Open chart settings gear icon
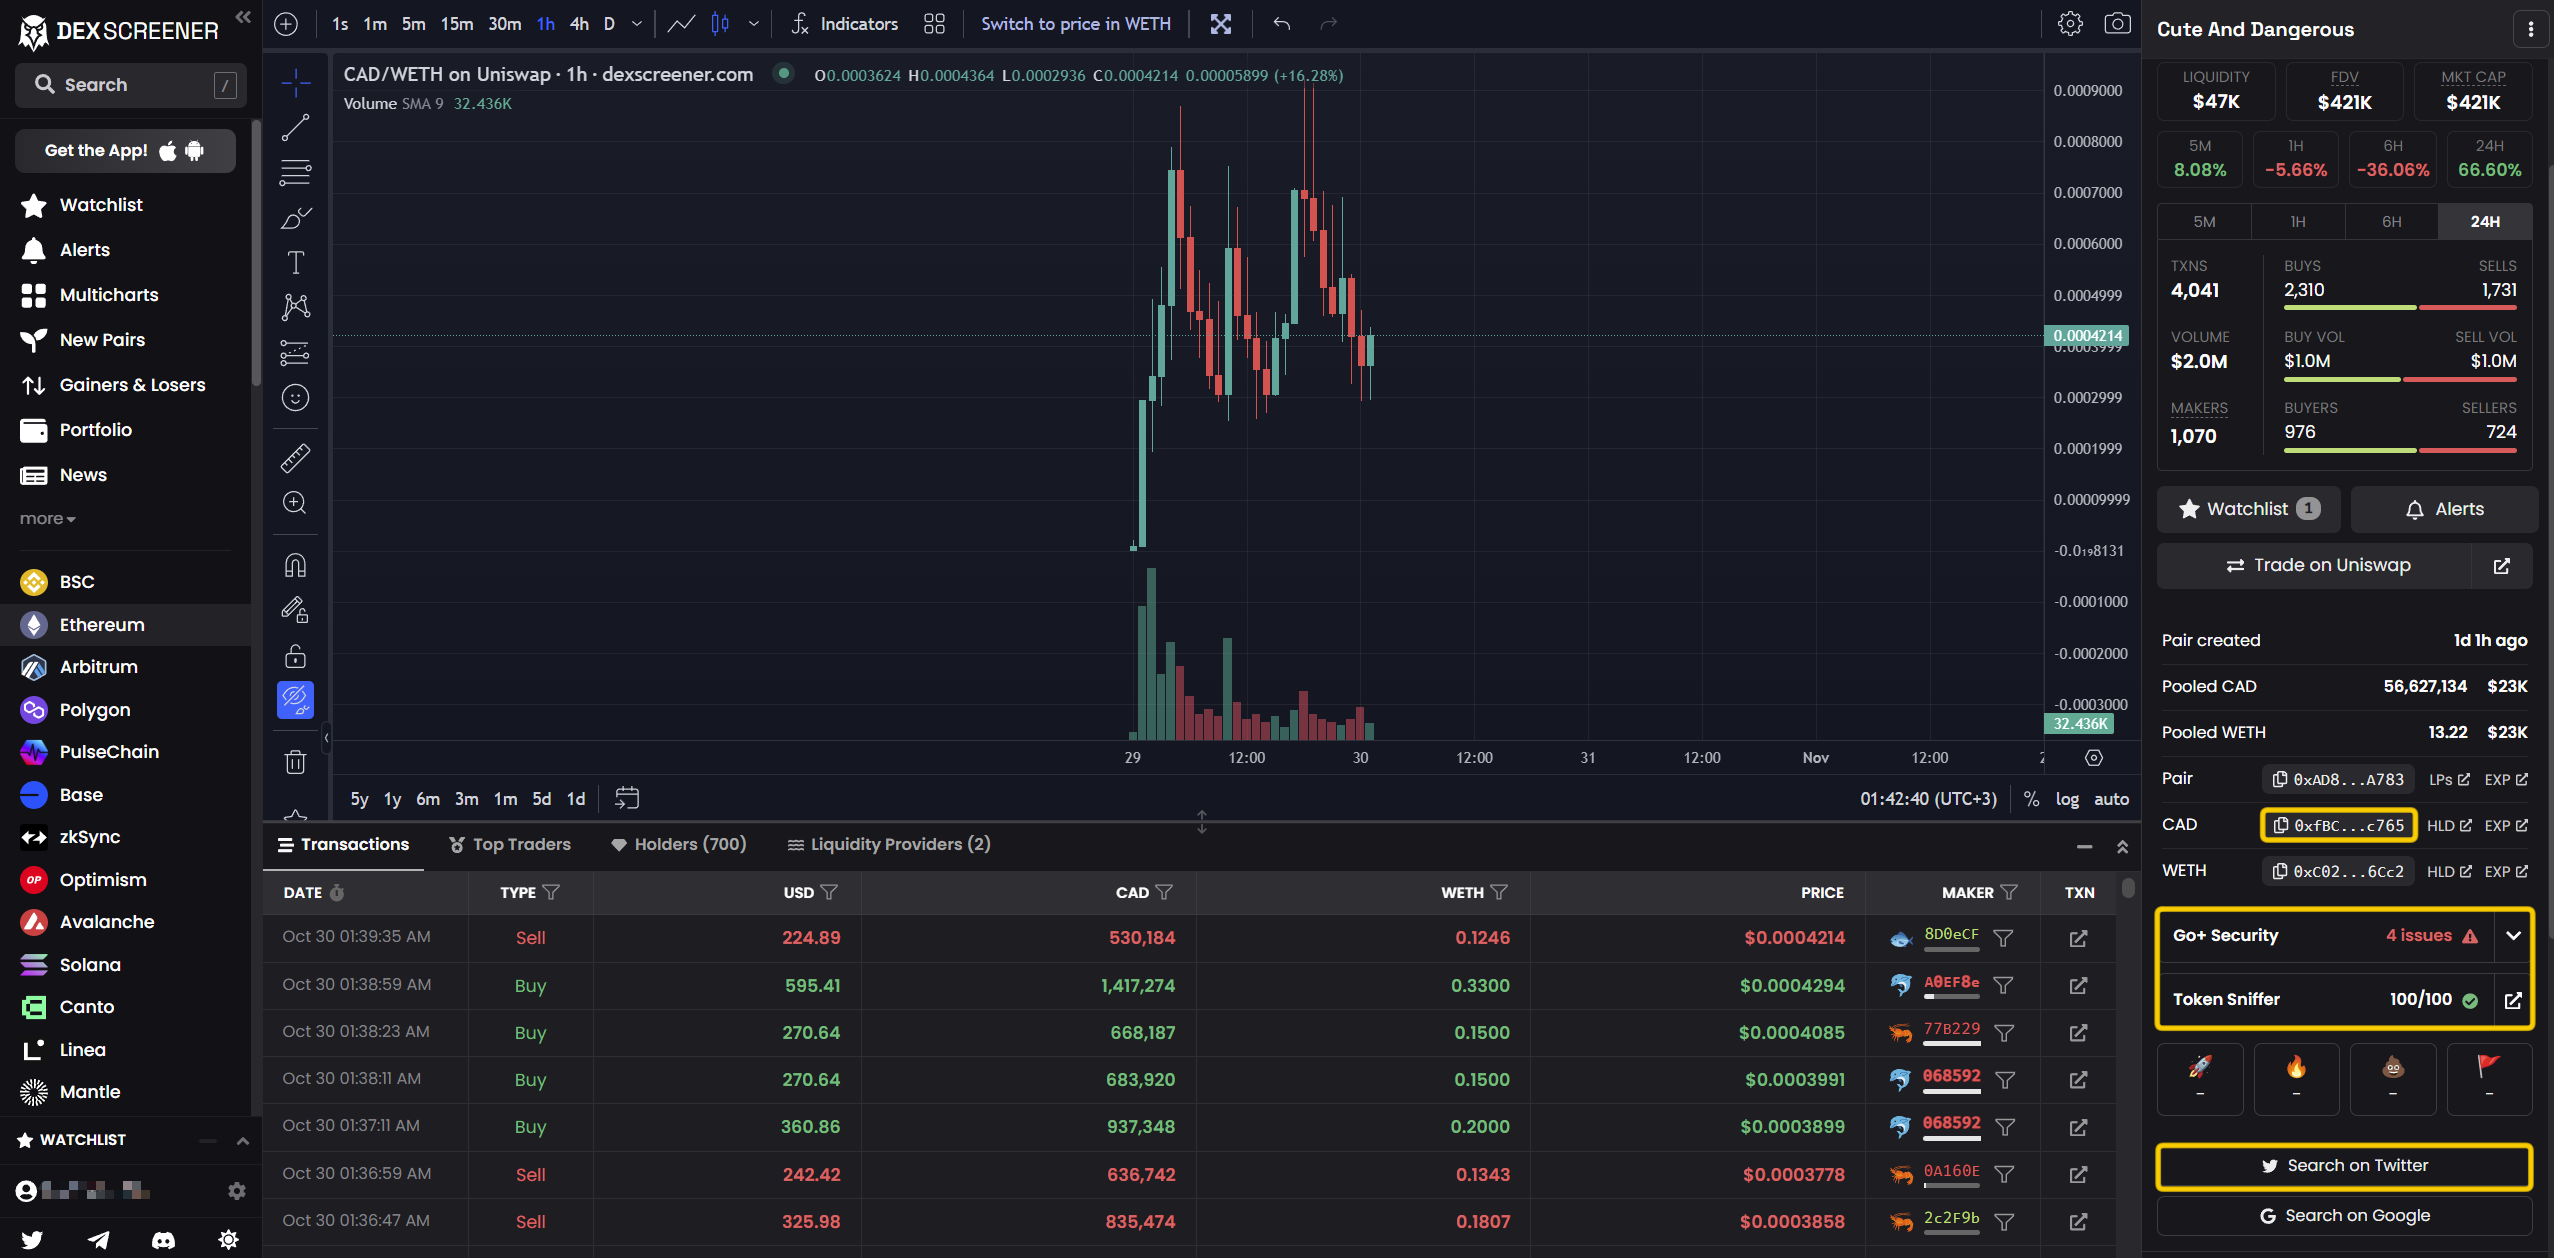 point(2070,23)
